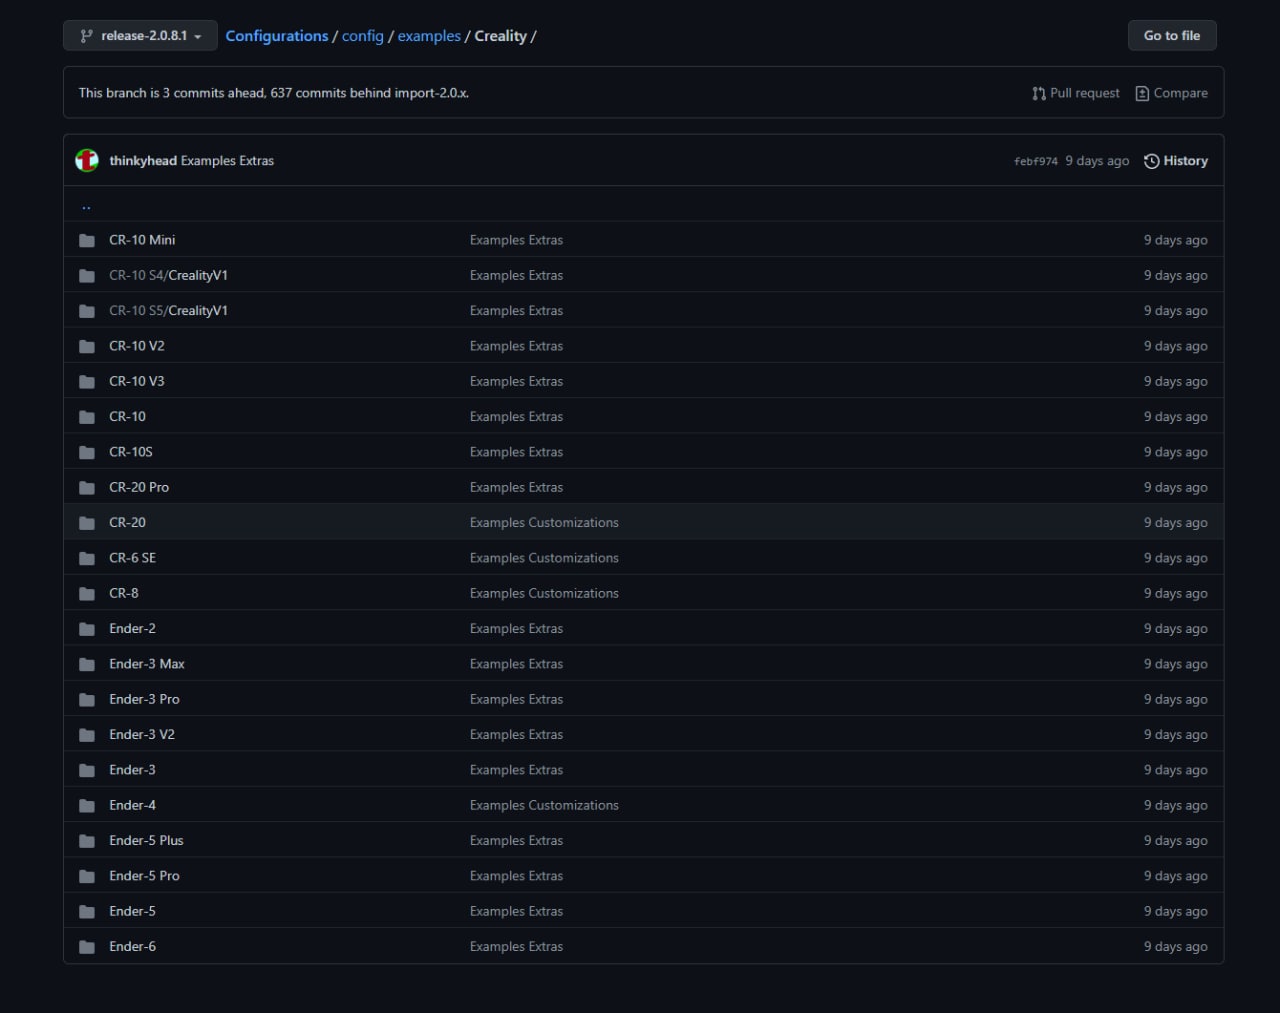Click the folder icon for CR-10 Mini

coord(87,240)
